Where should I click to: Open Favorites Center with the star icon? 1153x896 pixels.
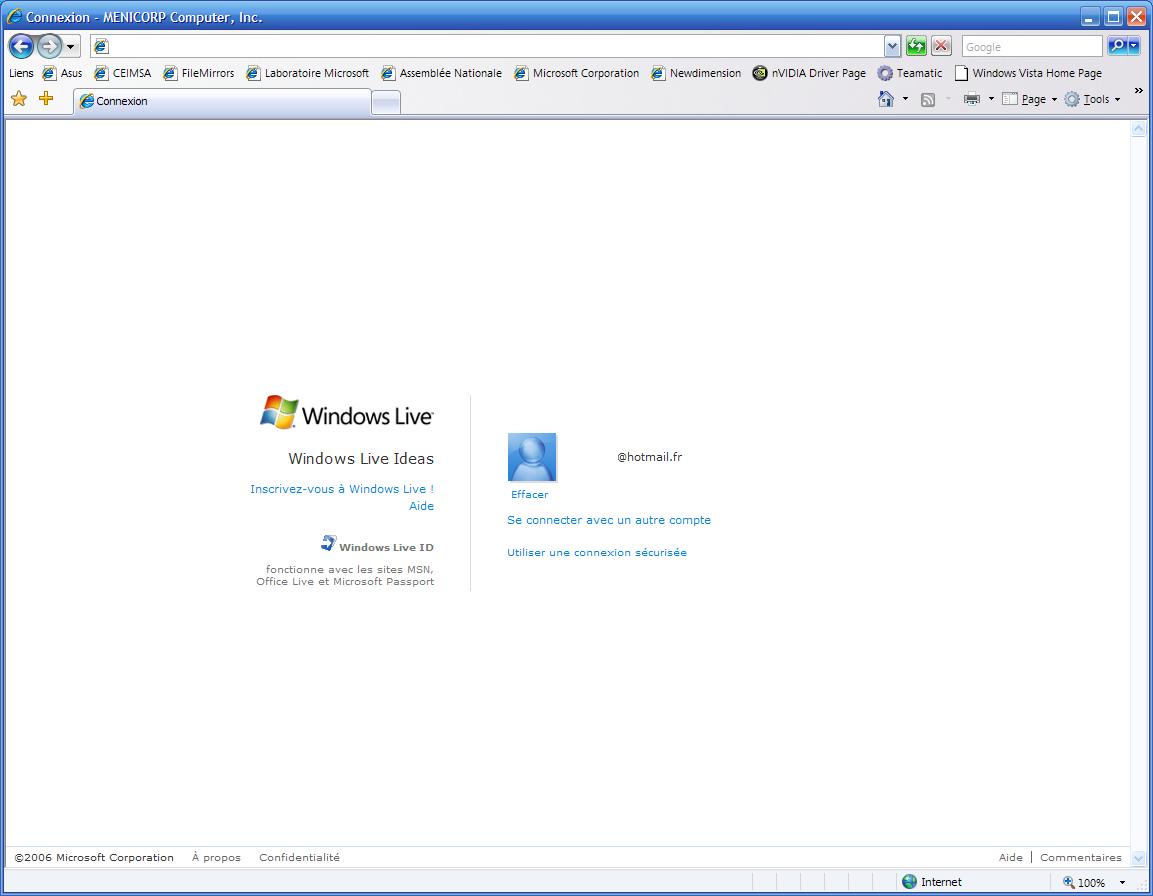click(x=19, y=99)
